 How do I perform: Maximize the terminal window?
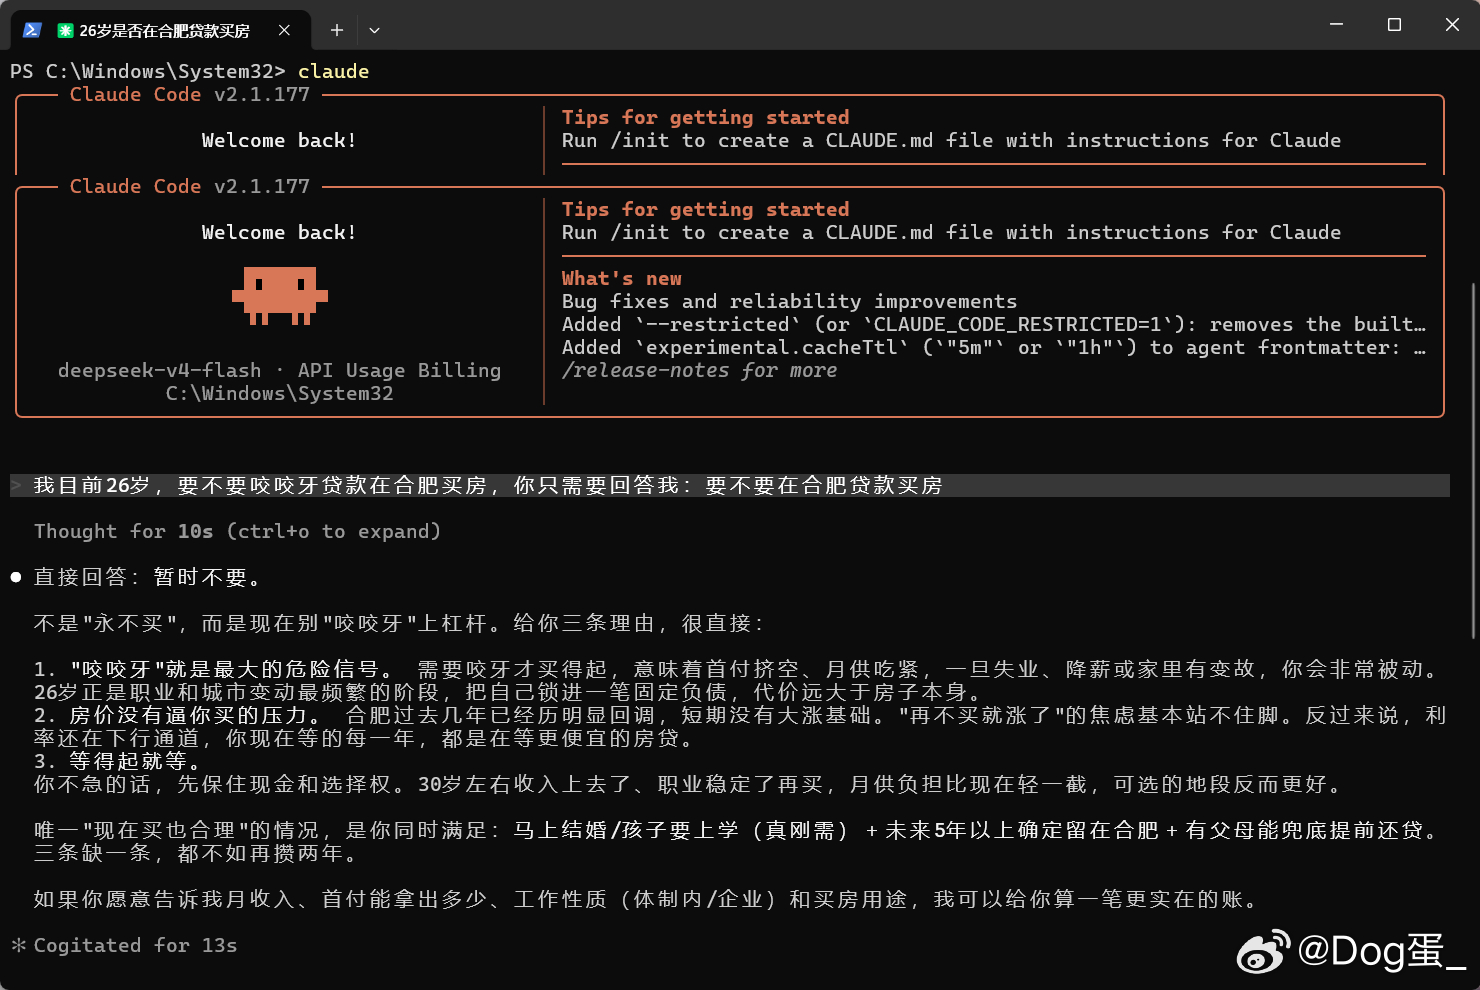(1394, 24)
